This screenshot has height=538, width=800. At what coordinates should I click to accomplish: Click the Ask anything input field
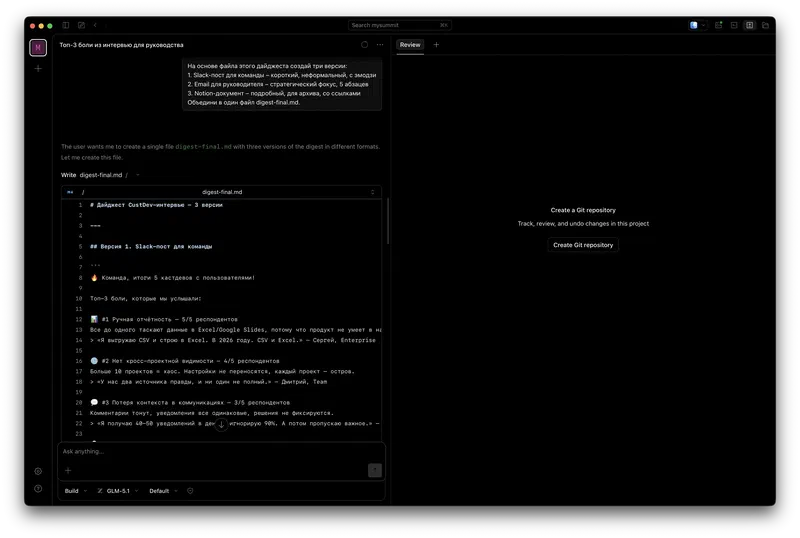(x=221, y=452)
